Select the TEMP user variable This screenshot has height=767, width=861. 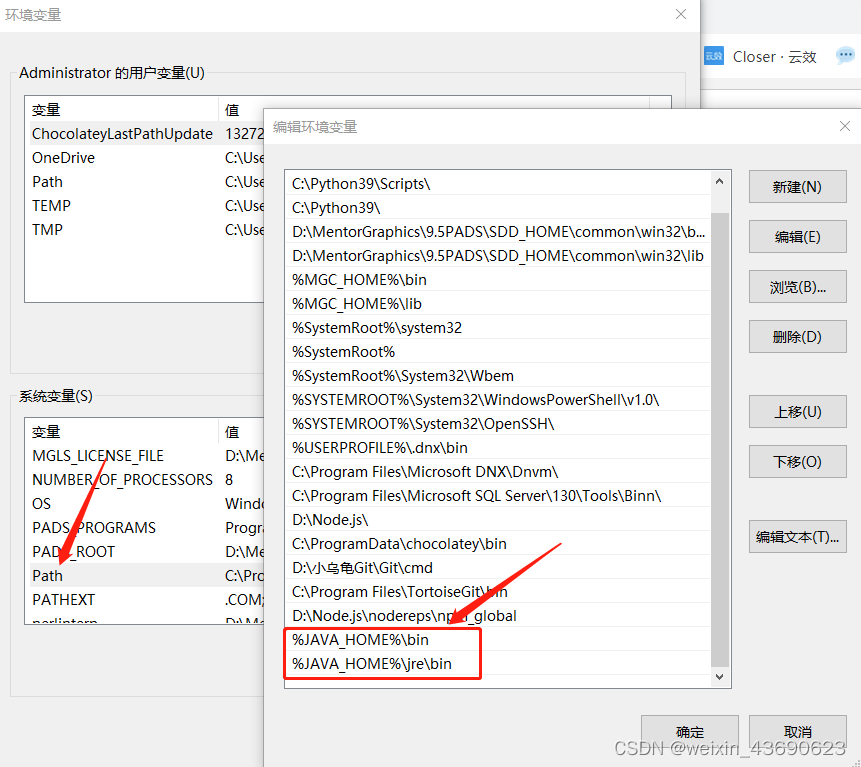pos(147,205)
